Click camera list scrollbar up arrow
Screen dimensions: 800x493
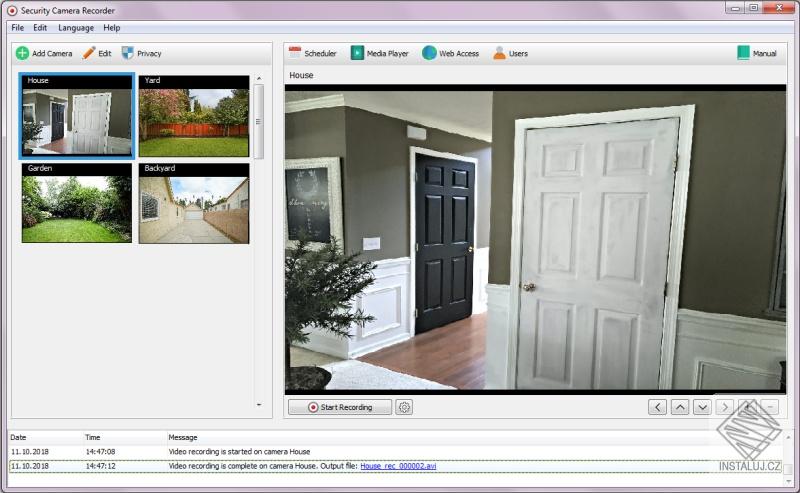[259, 78]
